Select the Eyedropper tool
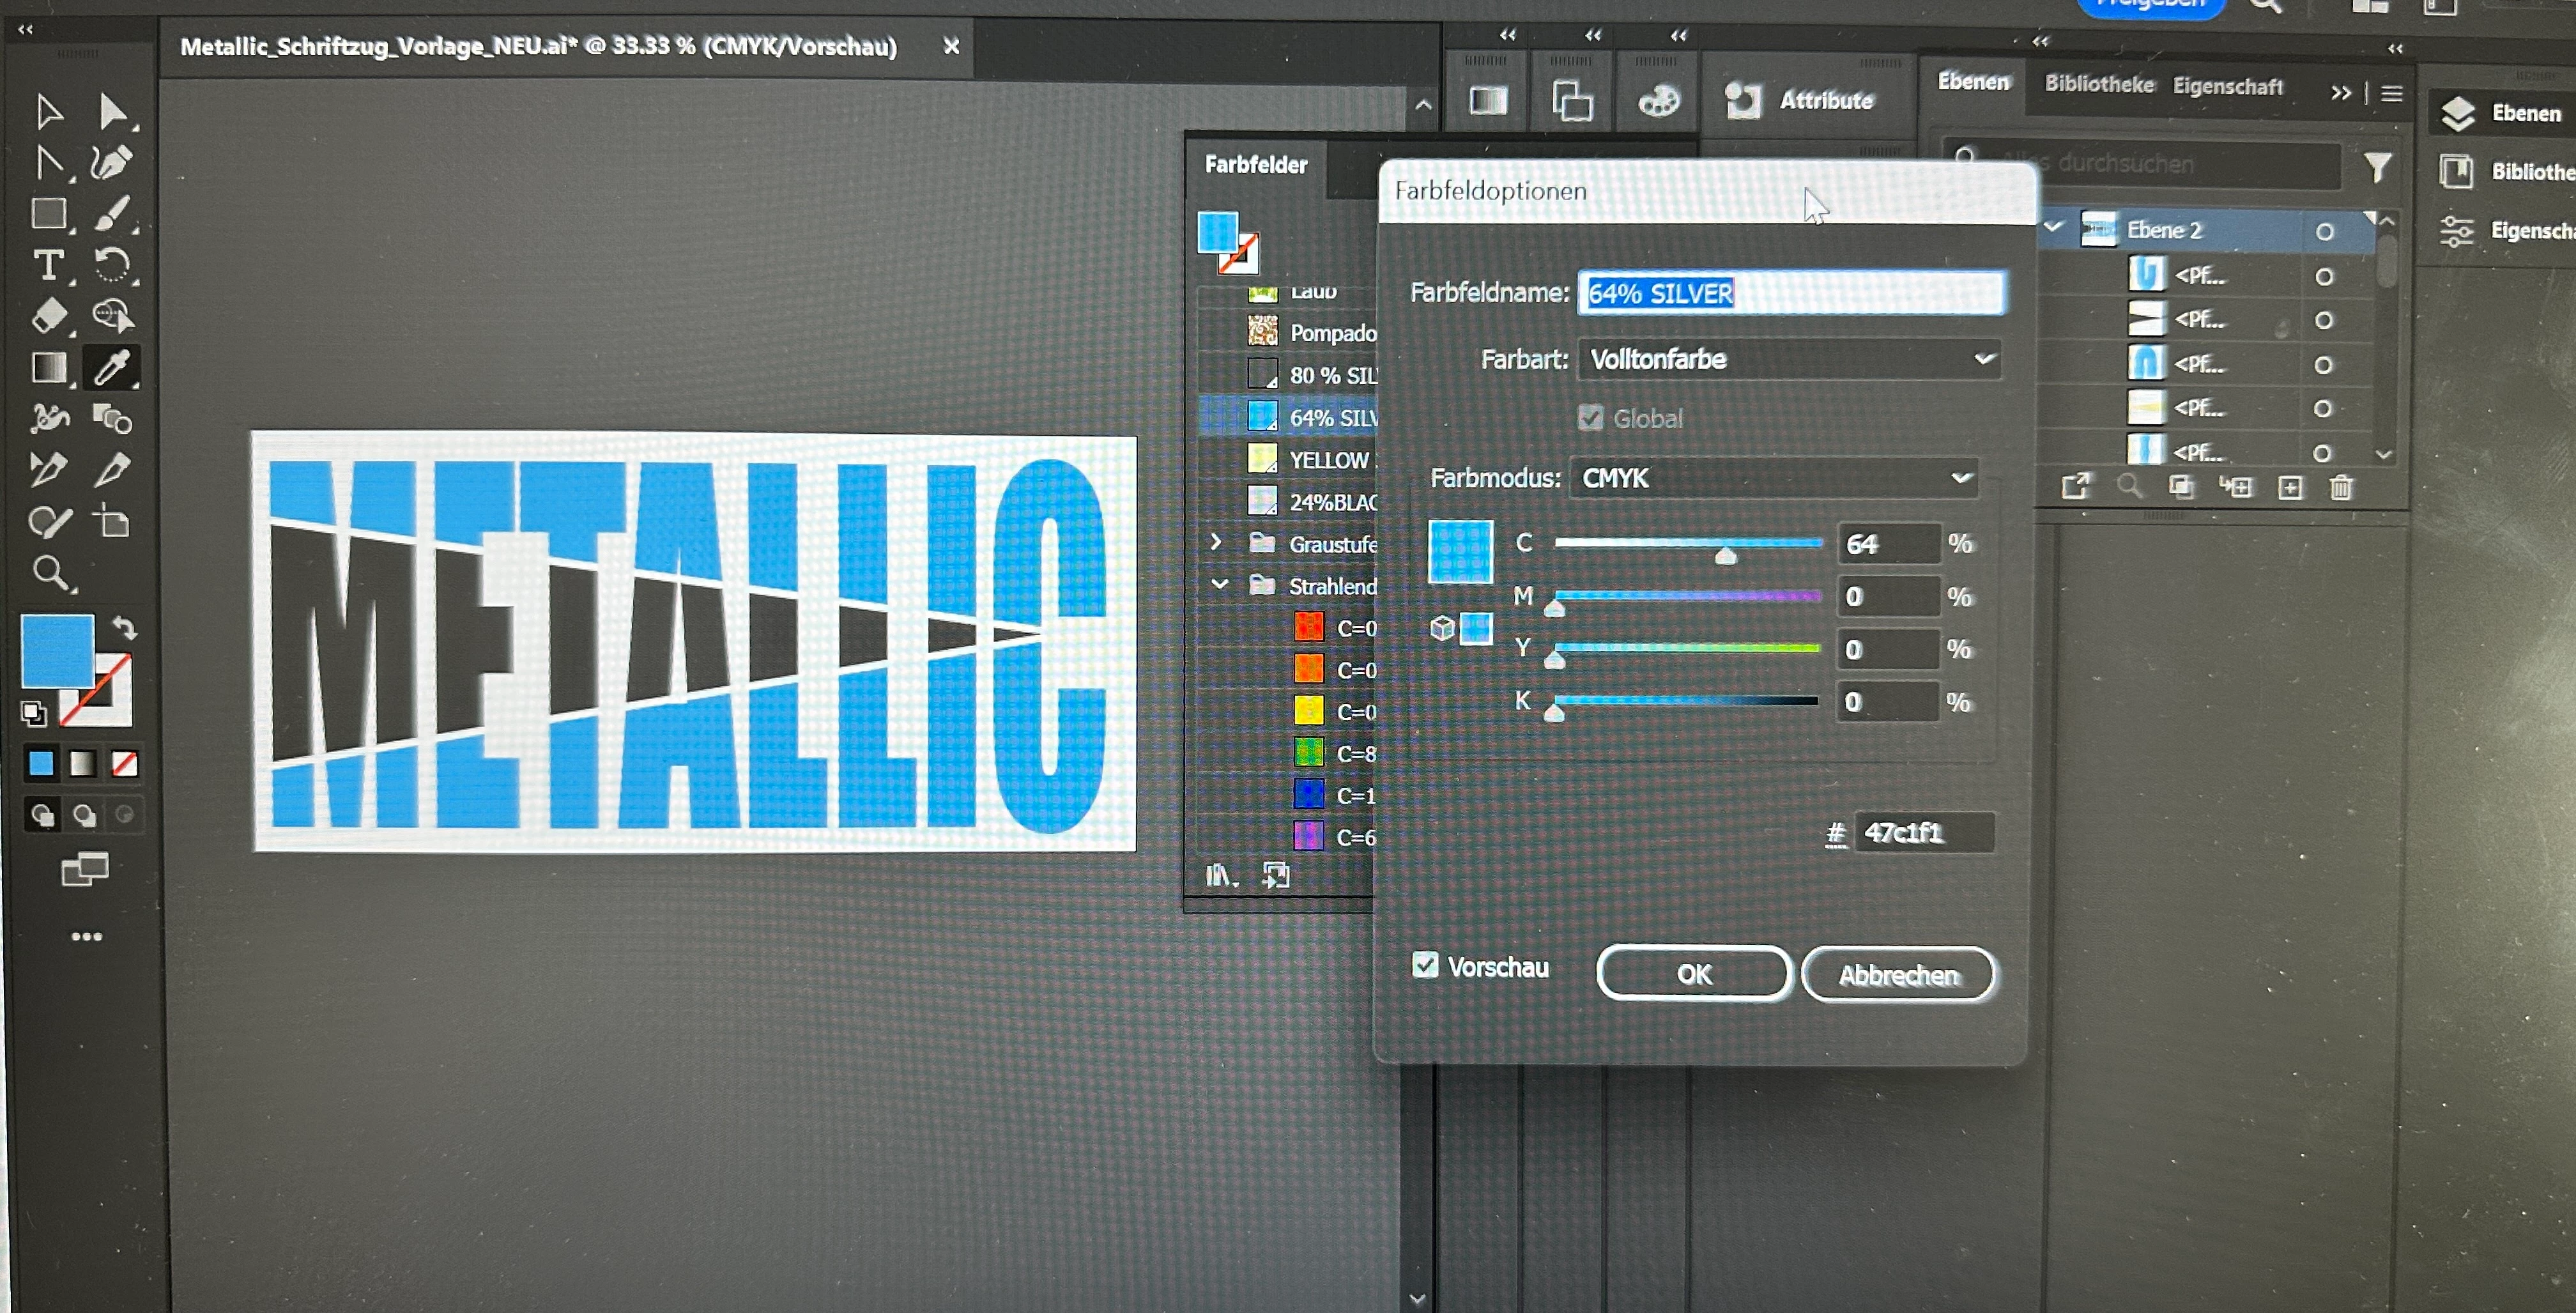The width and height of the screenshot is (2576, 1313). tap(111, 367)
